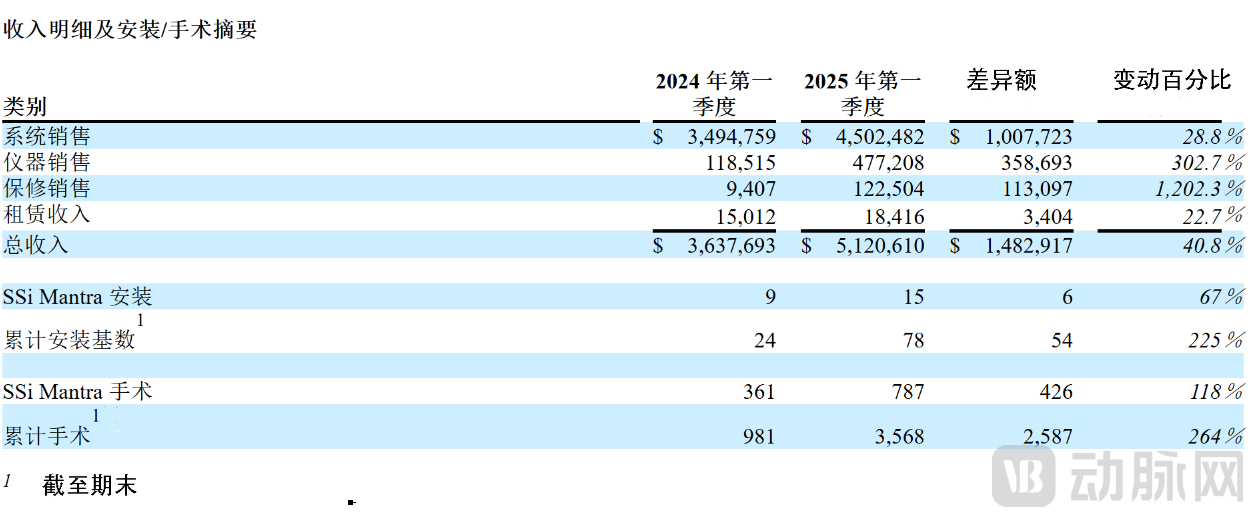Image resolution: width=1253 pixels, height=517 pixels.
Task: Click the 截至期末 footnote text
Action: [89, 486]
